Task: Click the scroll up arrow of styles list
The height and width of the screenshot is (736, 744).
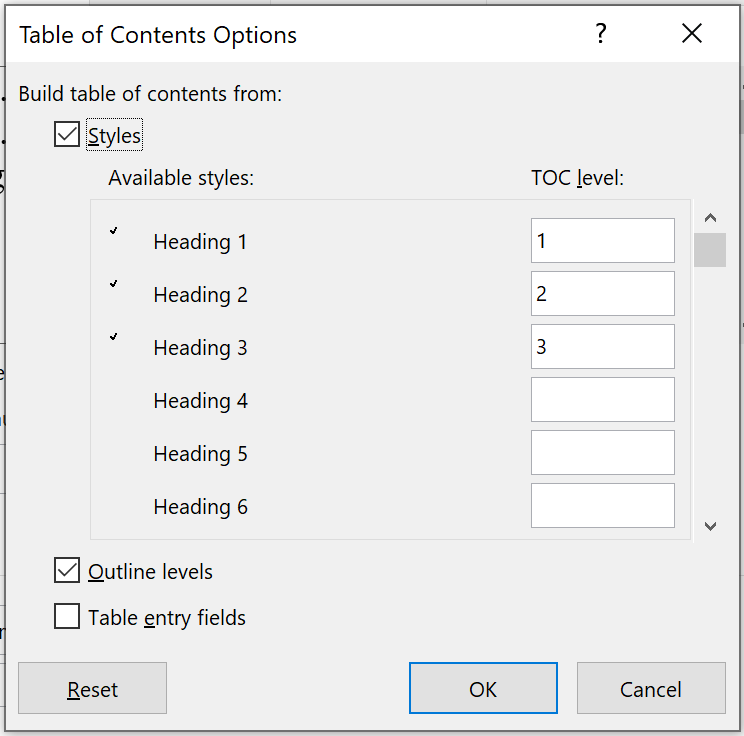Action: pos(710,218)
